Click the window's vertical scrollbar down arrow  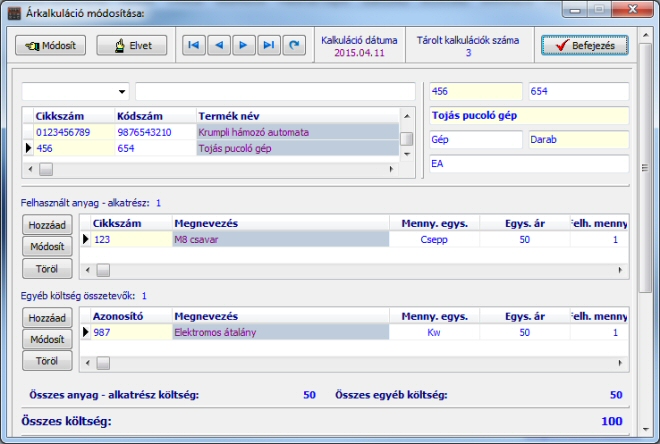coord(646,429)
